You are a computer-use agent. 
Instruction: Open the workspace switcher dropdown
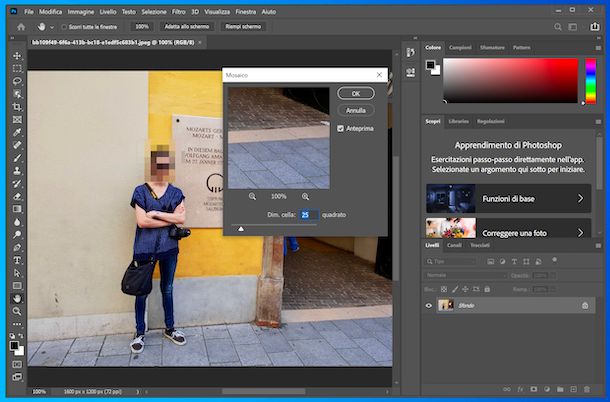573,27
